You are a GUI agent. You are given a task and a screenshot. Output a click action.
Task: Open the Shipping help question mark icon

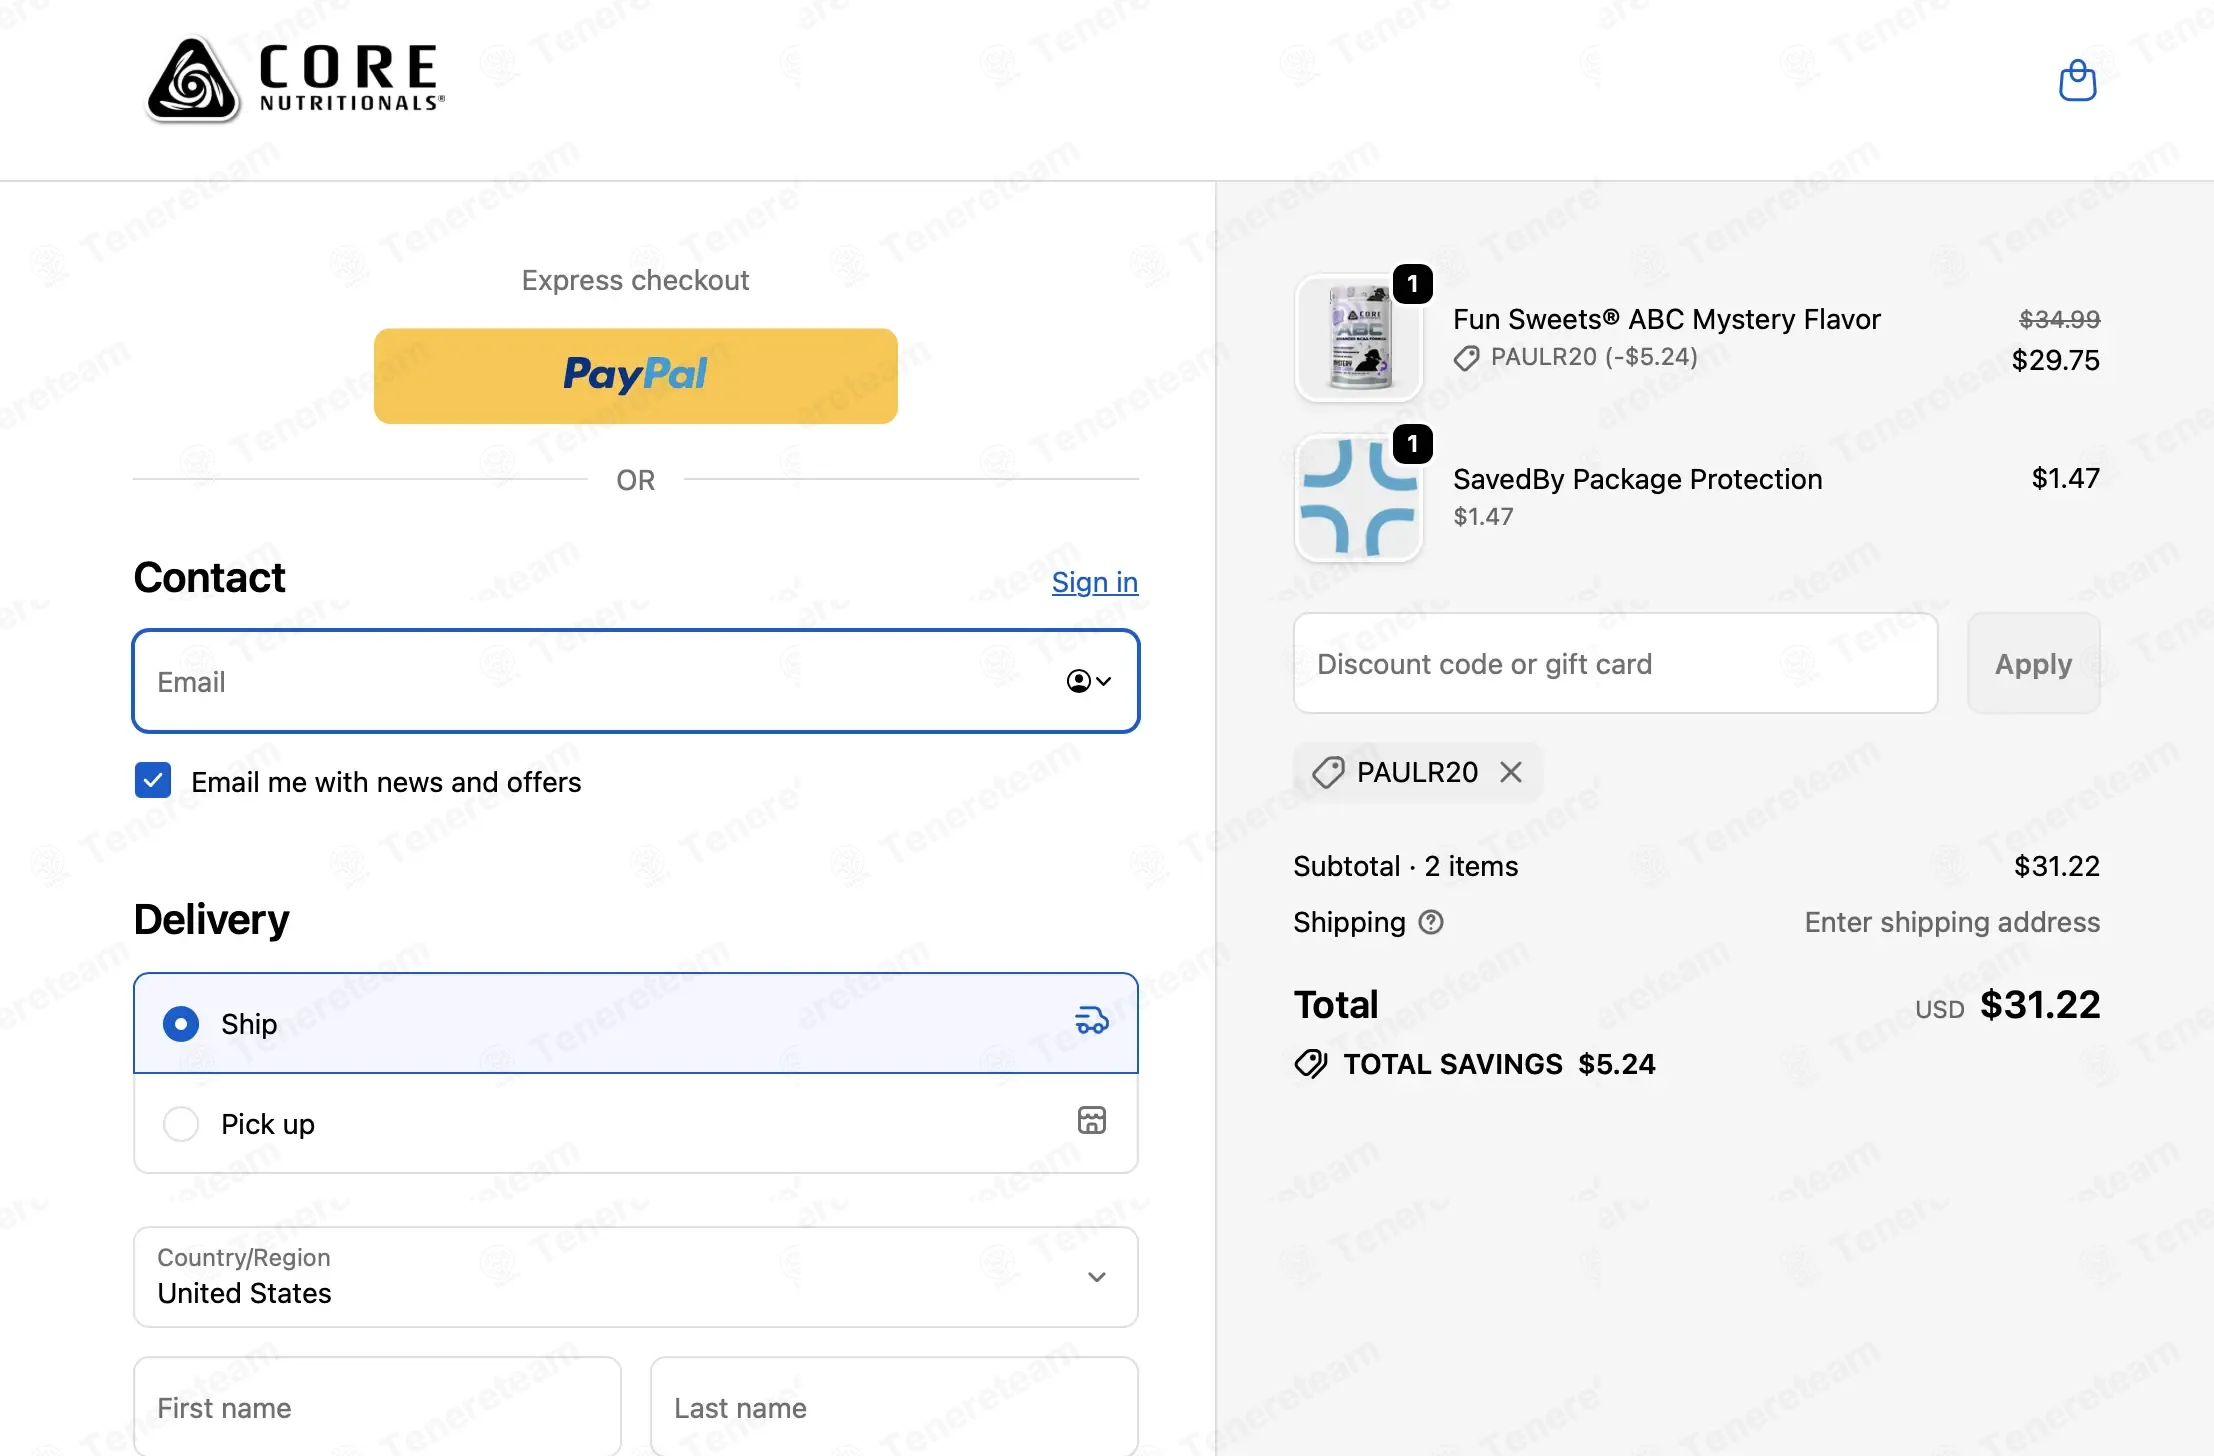[1431, 922]
